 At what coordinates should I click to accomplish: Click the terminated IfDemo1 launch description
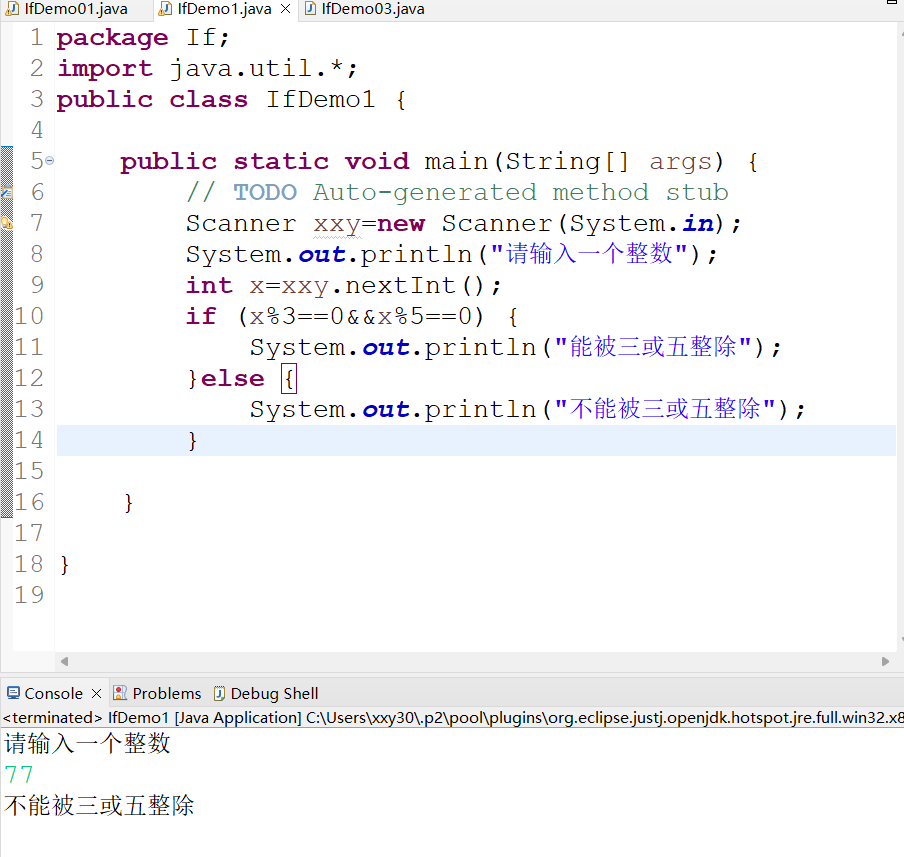(452, 717)
